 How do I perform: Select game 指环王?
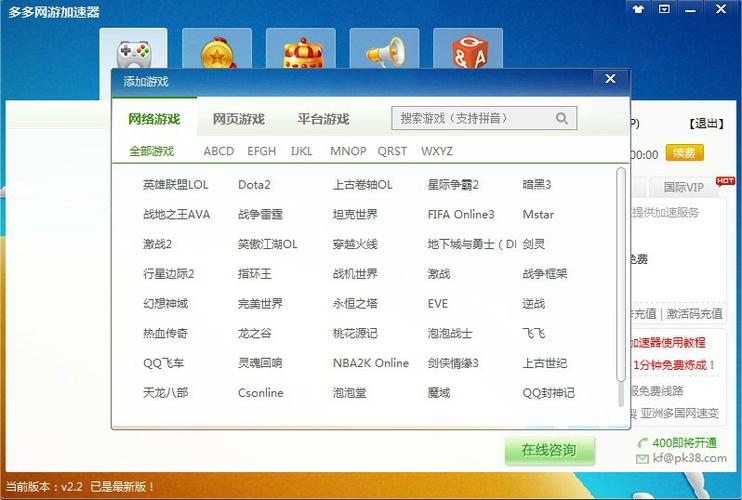point(255,274)
